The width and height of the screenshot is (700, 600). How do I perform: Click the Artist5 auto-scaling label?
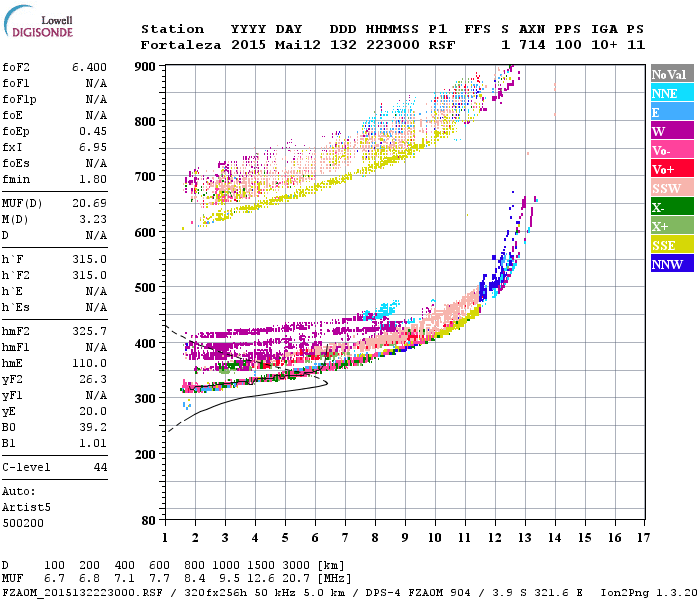[26, 508]
